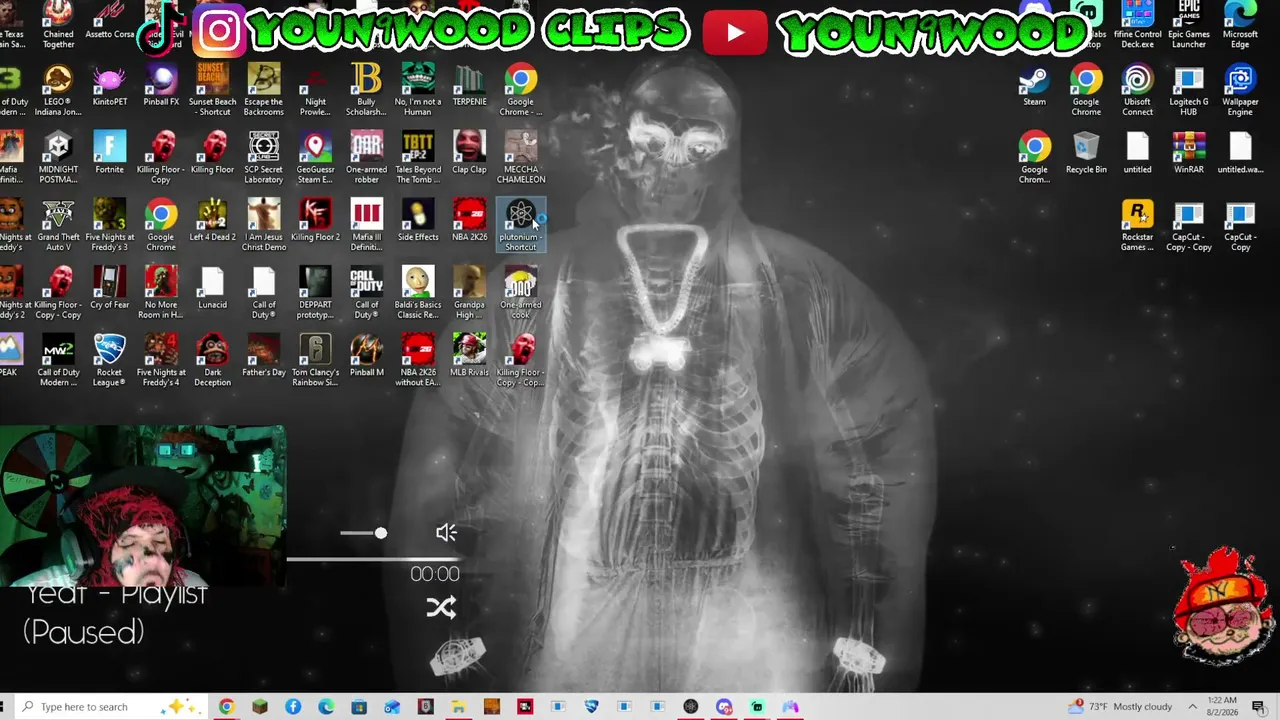Toggle mute on the music widget speaker
Image resolution: width=1280 pixels, height=720 pixels.
point(446,533)
